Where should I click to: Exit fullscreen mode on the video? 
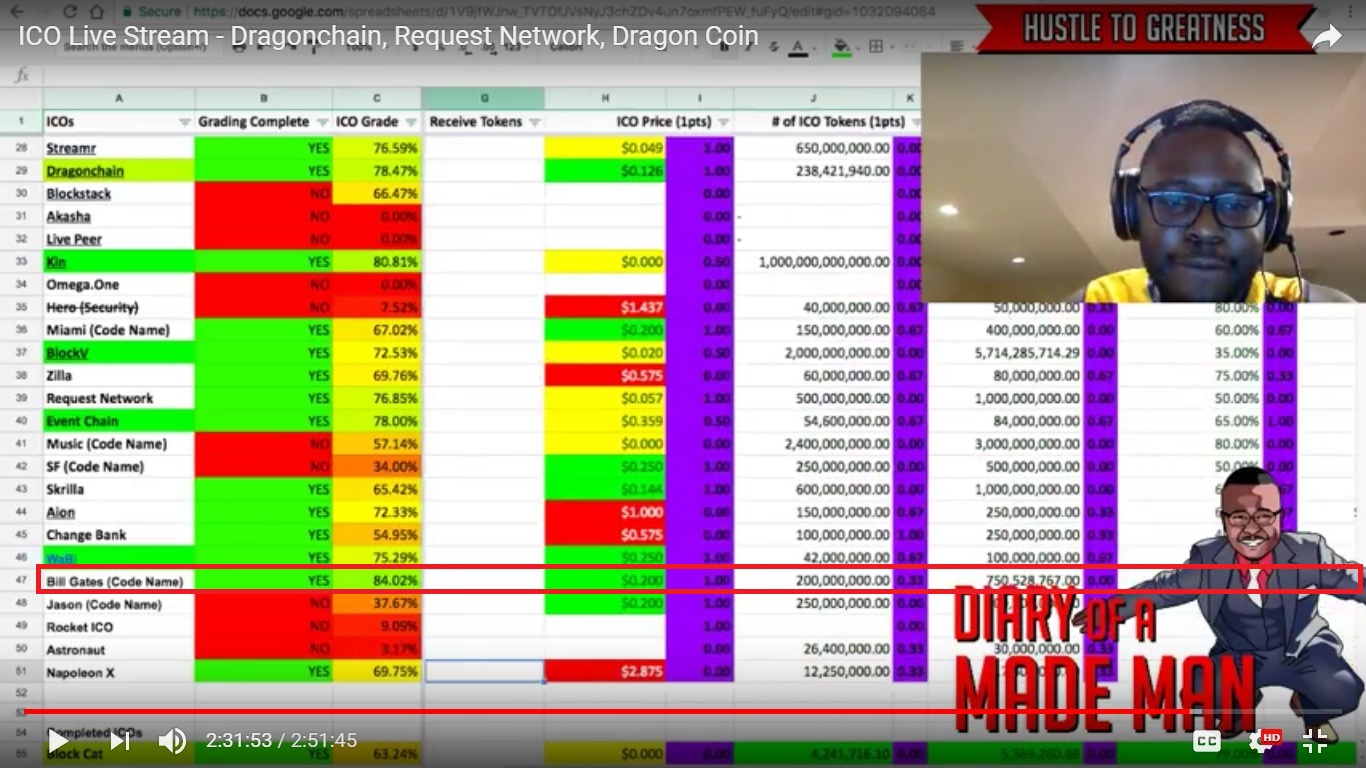point(1314,741)
